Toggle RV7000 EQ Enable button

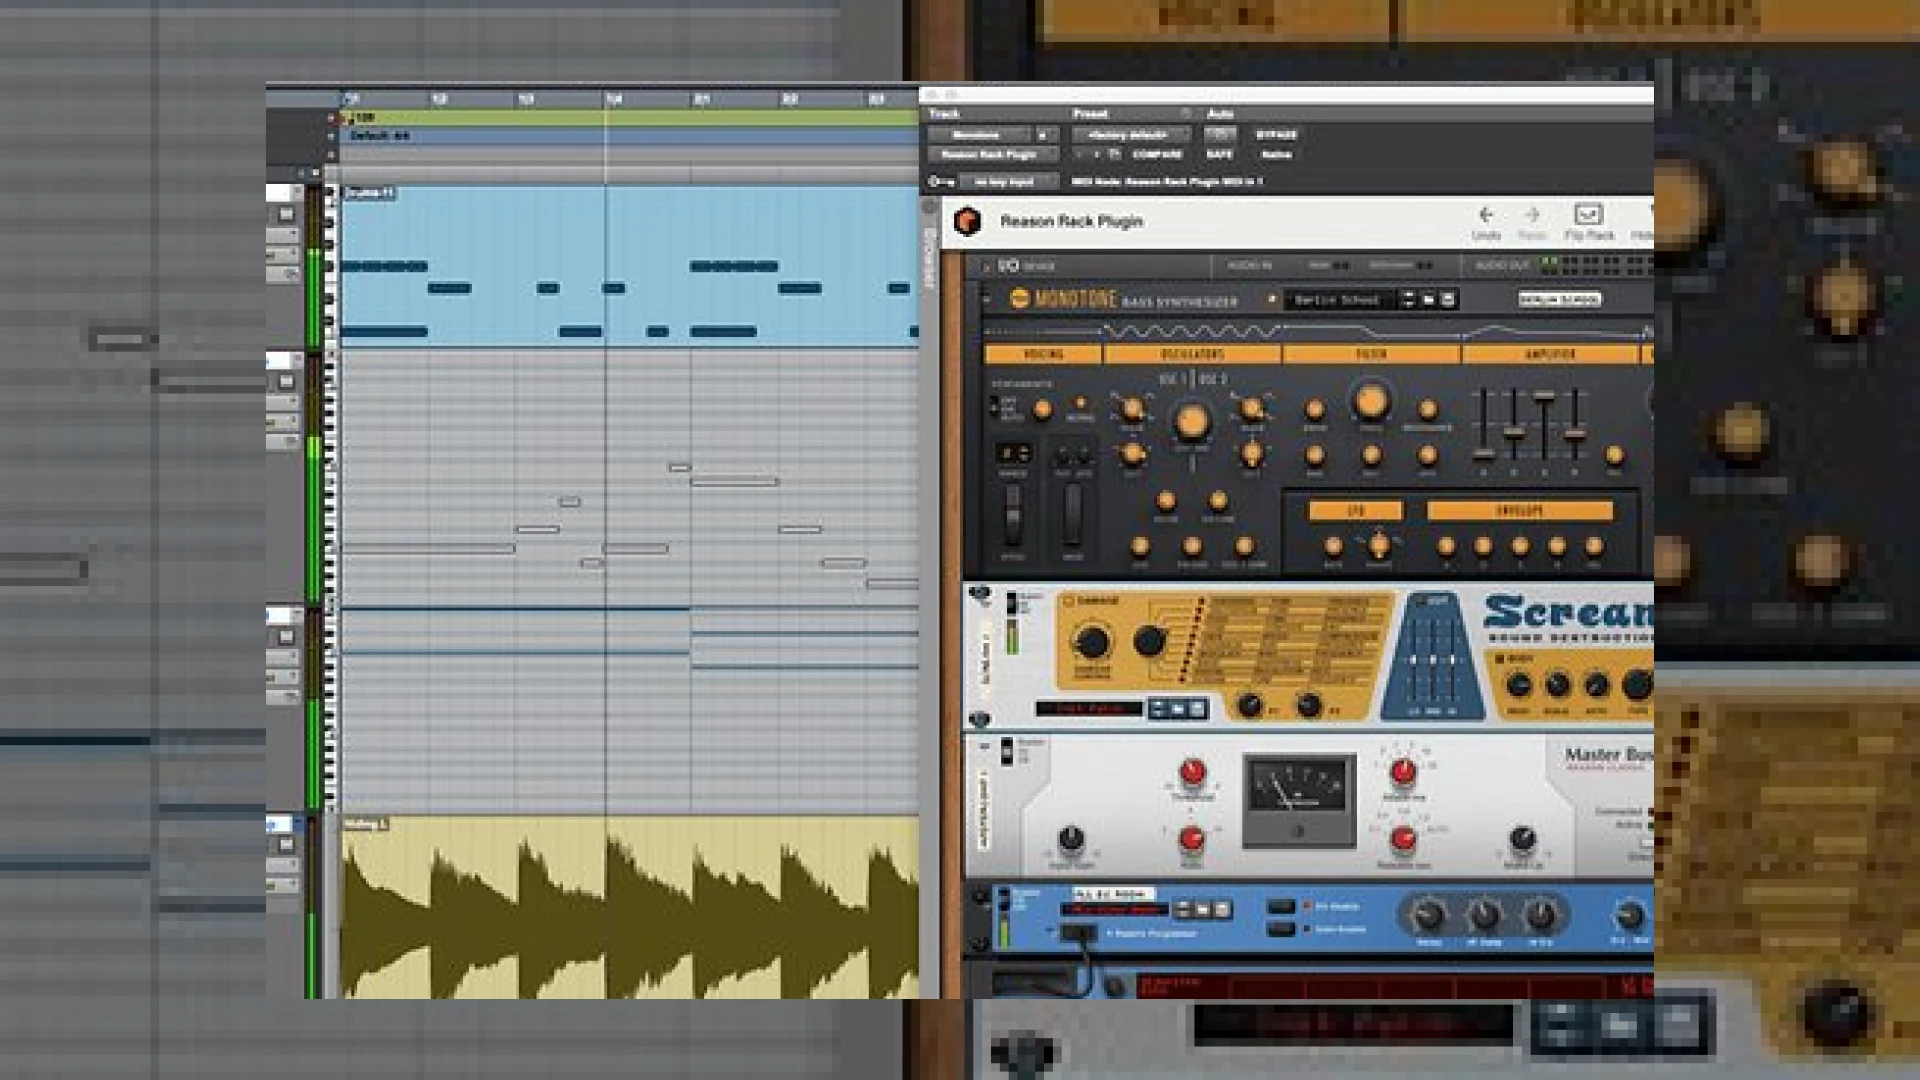1281,906
